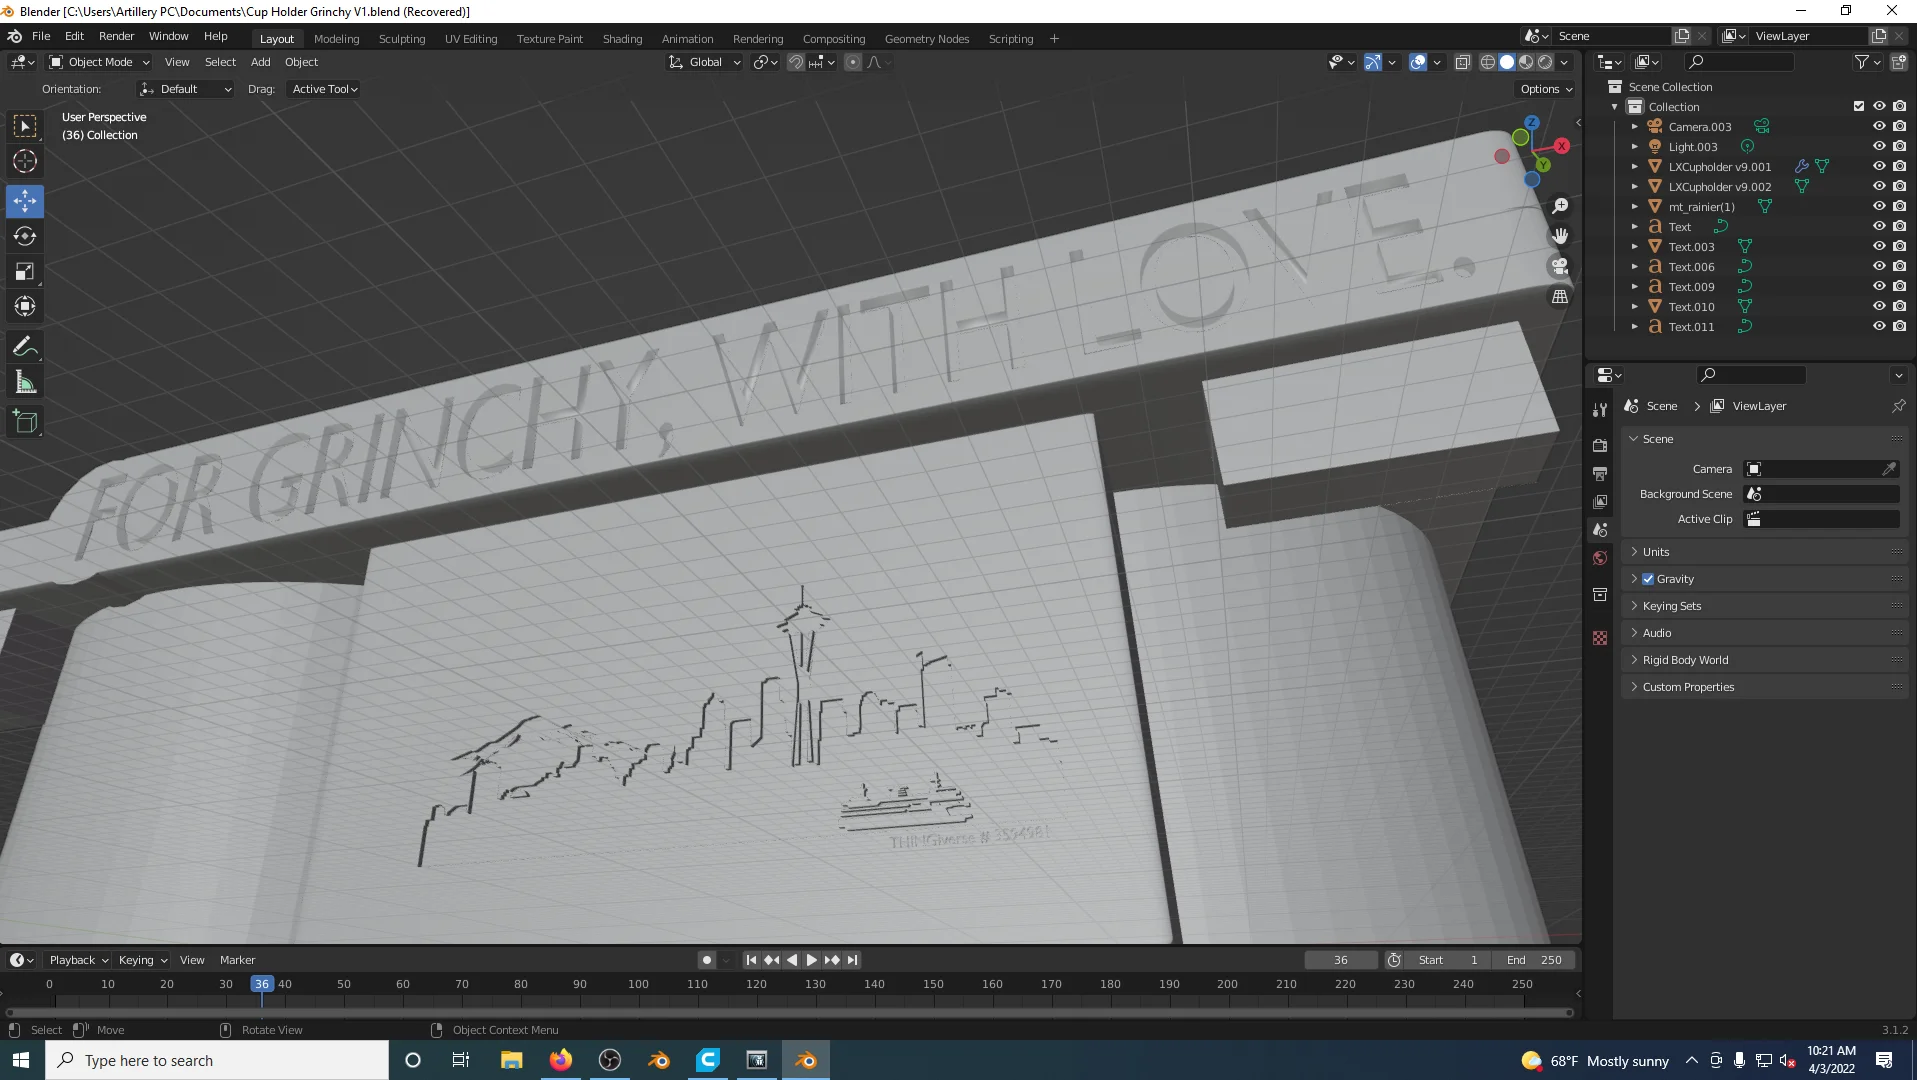Toggle Text.006 viewport visibility

1879,266
